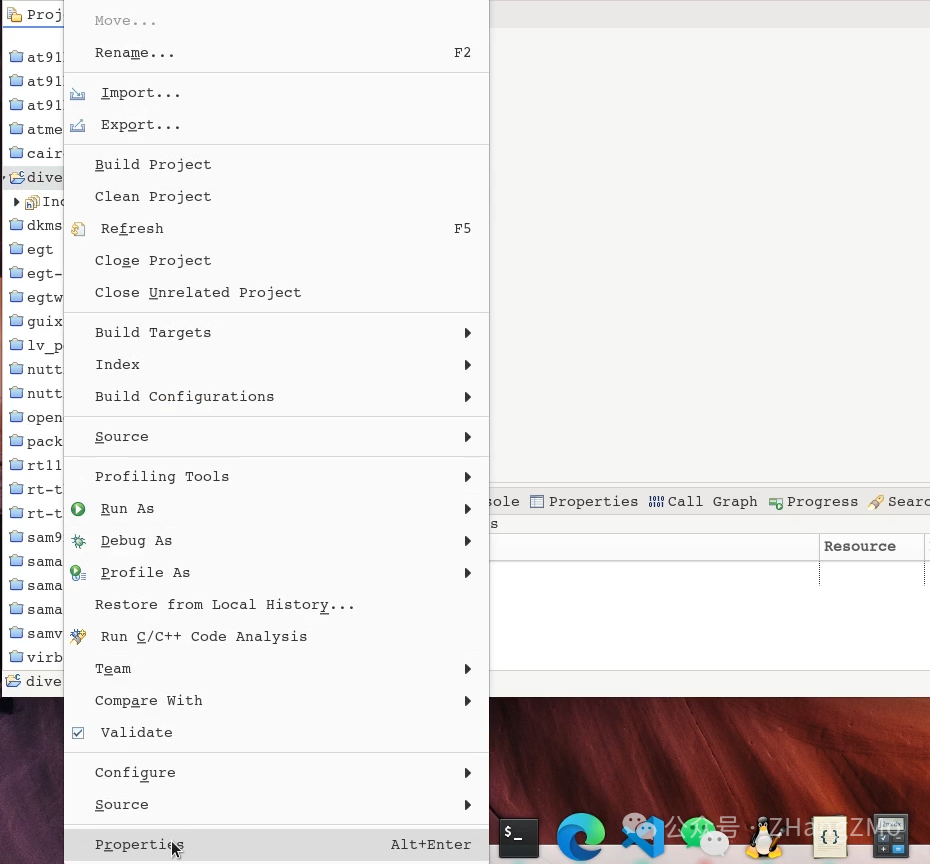Click the Properties view table icon

[536, 502]
